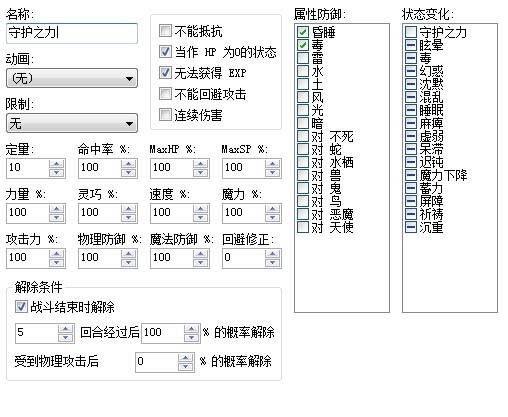This screenshot has width=508, height=417.
Task: Check 暗 element defense
Action: point(303,123)
